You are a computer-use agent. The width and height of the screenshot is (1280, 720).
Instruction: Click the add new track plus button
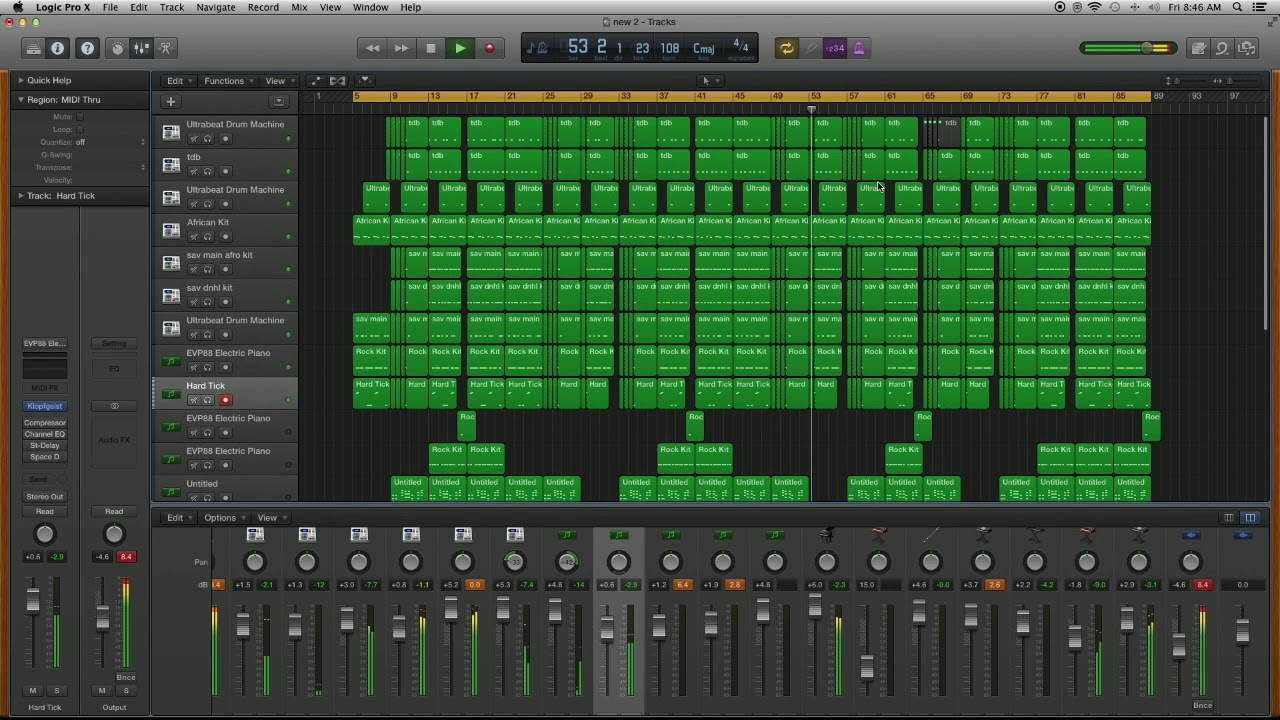[x=171, y=101]
